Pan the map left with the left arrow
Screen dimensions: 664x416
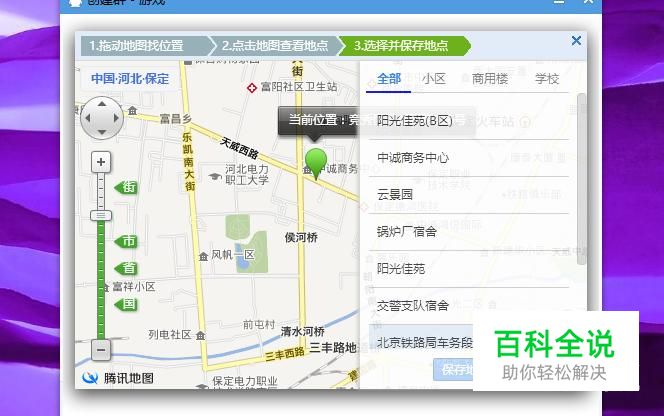tap(88, 118)
